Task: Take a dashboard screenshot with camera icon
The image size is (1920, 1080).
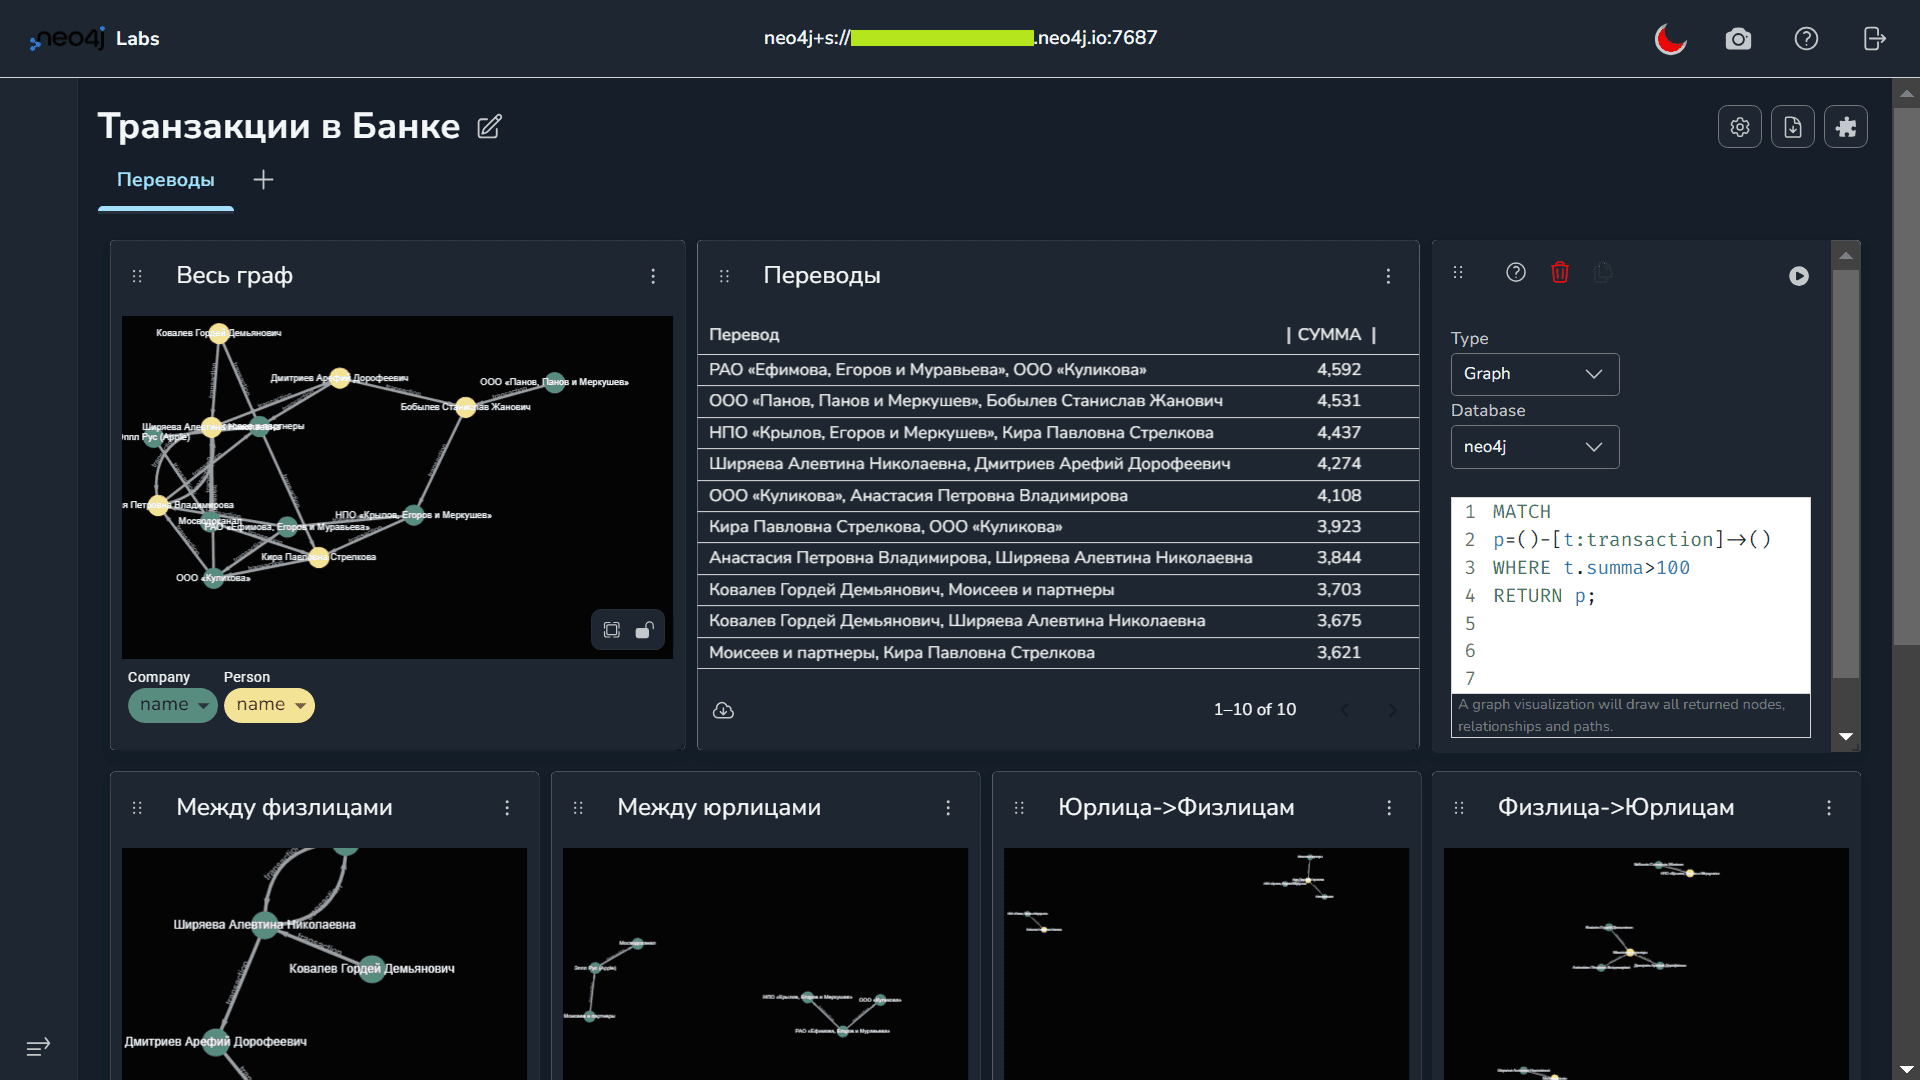Action: pos(1738,39)
